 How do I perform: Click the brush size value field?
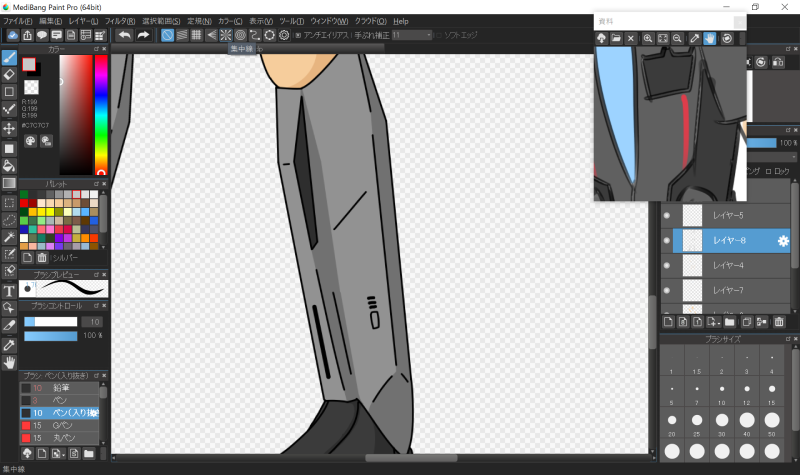[x=92, y=322]
